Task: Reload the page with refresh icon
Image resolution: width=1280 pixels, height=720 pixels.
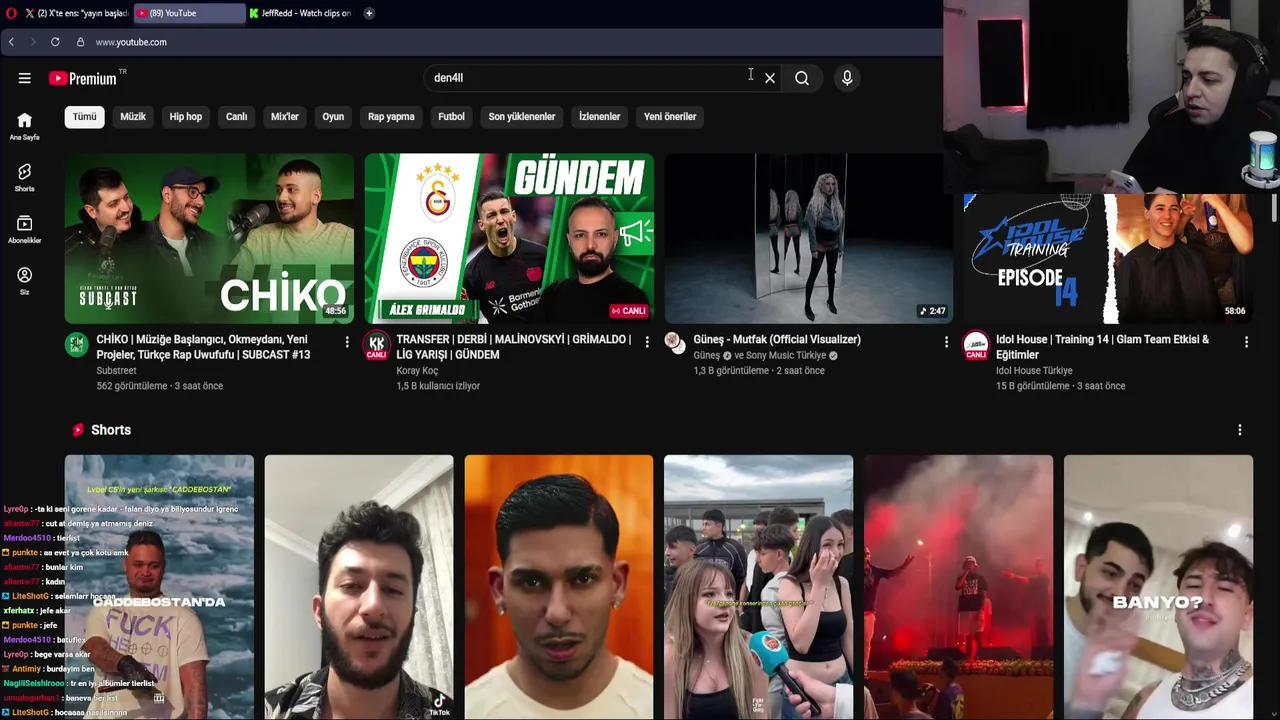Action: (55, 42)
